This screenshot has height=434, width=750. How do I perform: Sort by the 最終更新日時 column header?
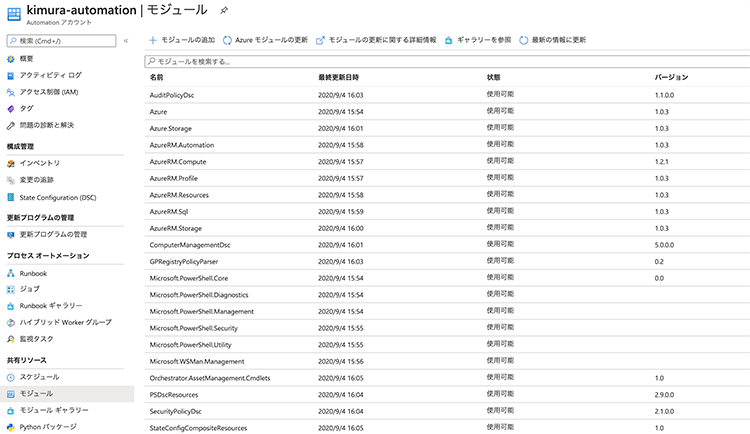[338, 77]
